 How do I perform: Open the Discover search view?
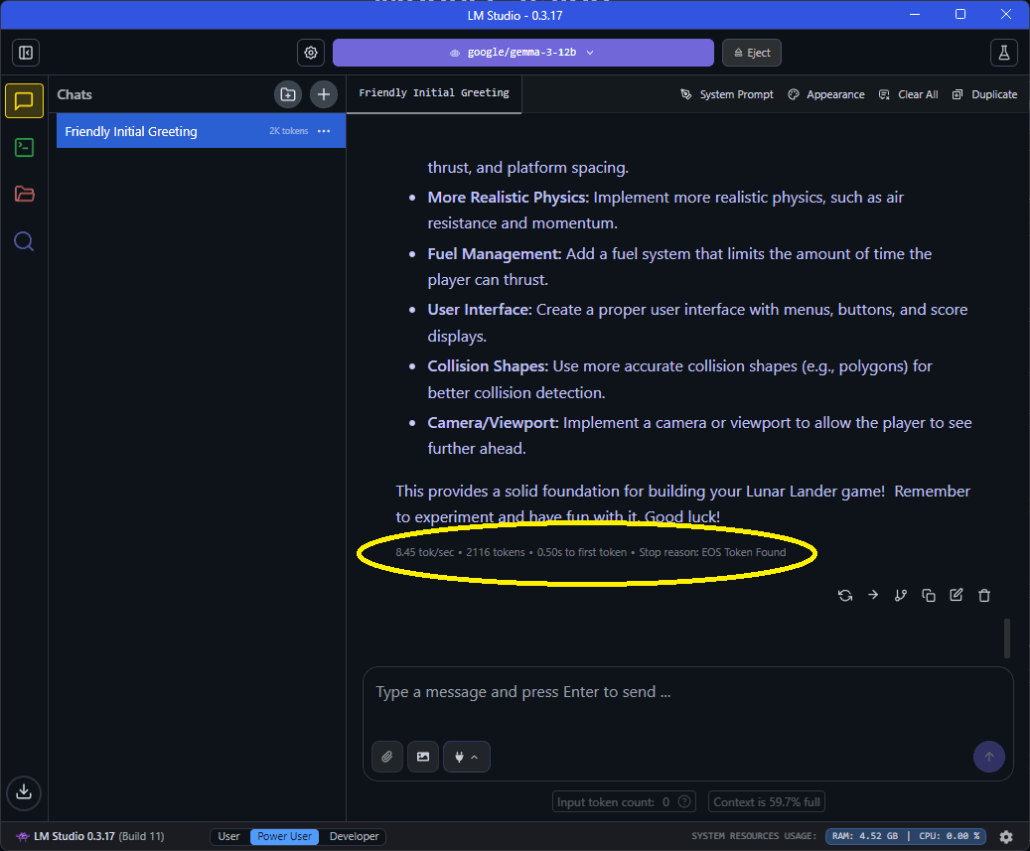[x=24, y=242]
